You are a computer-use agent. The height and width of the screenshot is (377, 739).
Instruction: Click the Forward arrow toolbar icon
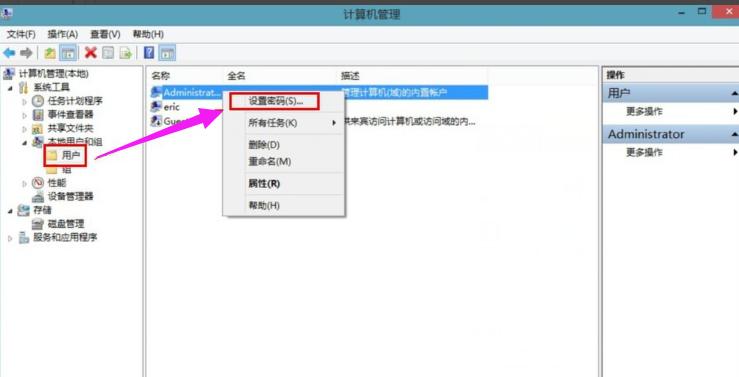(26, 53)
